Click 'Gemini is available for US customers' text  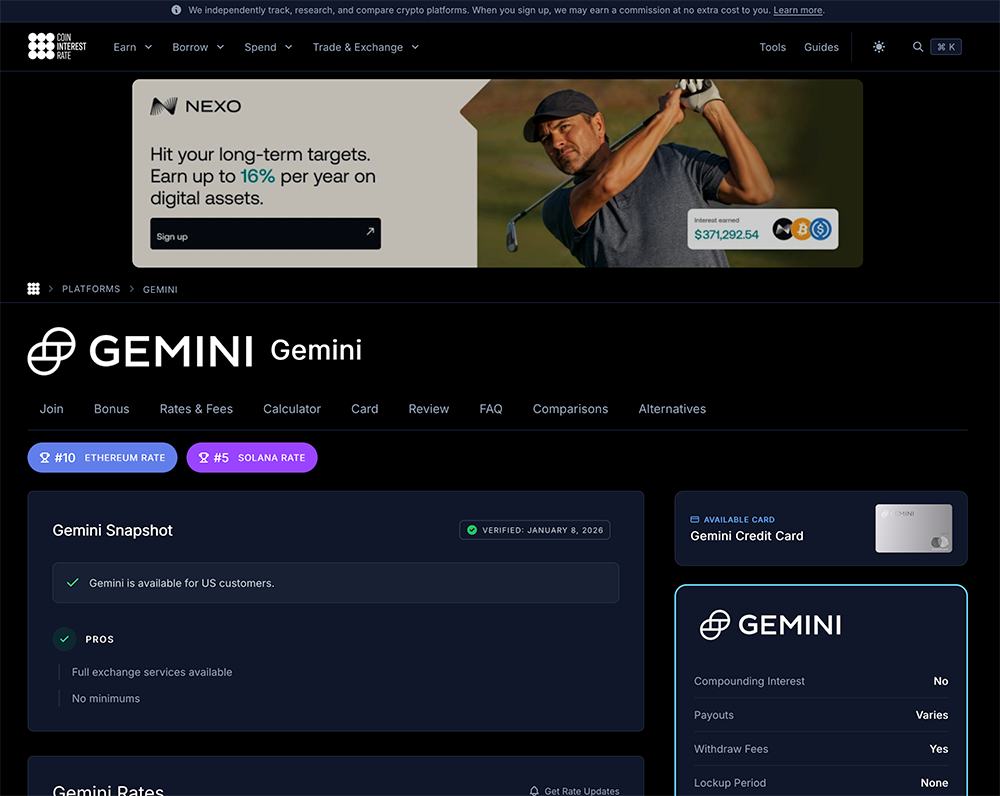(x=182, y=583)
